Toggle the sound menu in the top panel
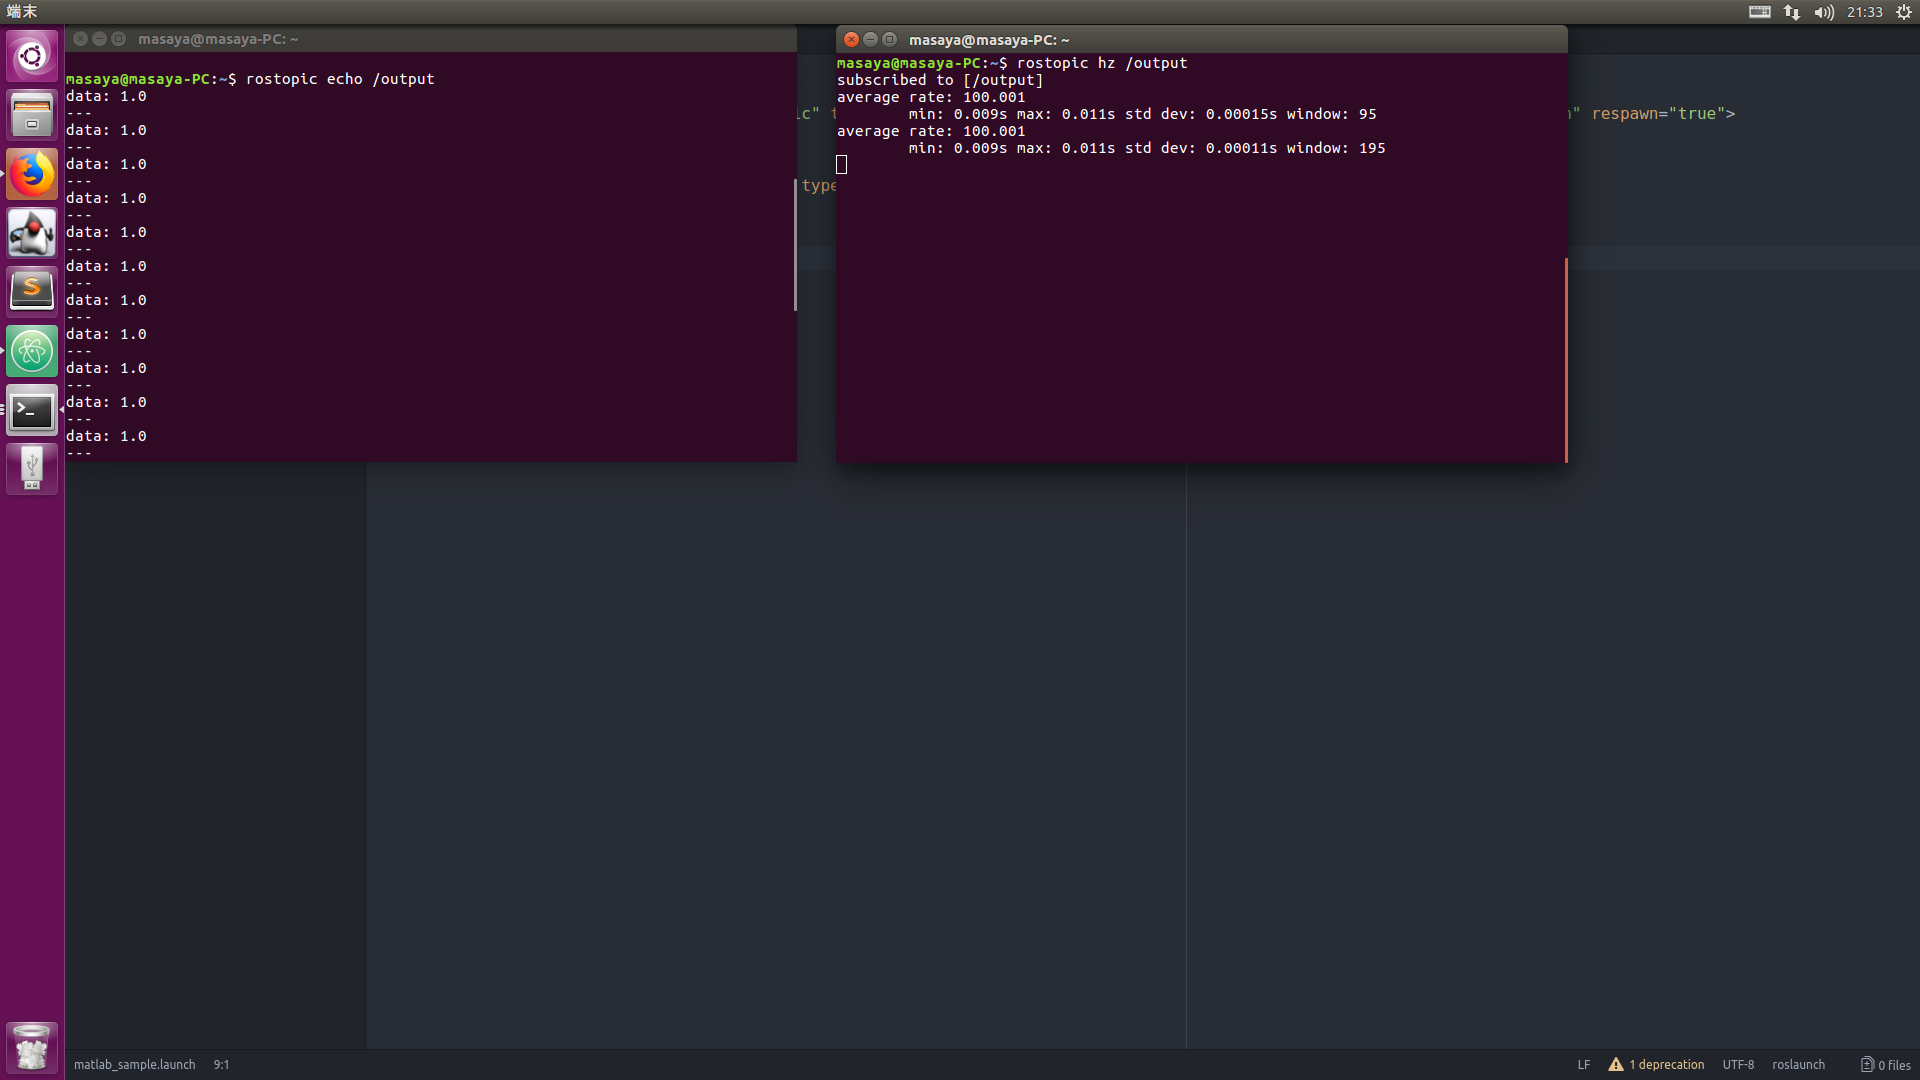1920x1080 pixels. click(x=1823, y=12)
